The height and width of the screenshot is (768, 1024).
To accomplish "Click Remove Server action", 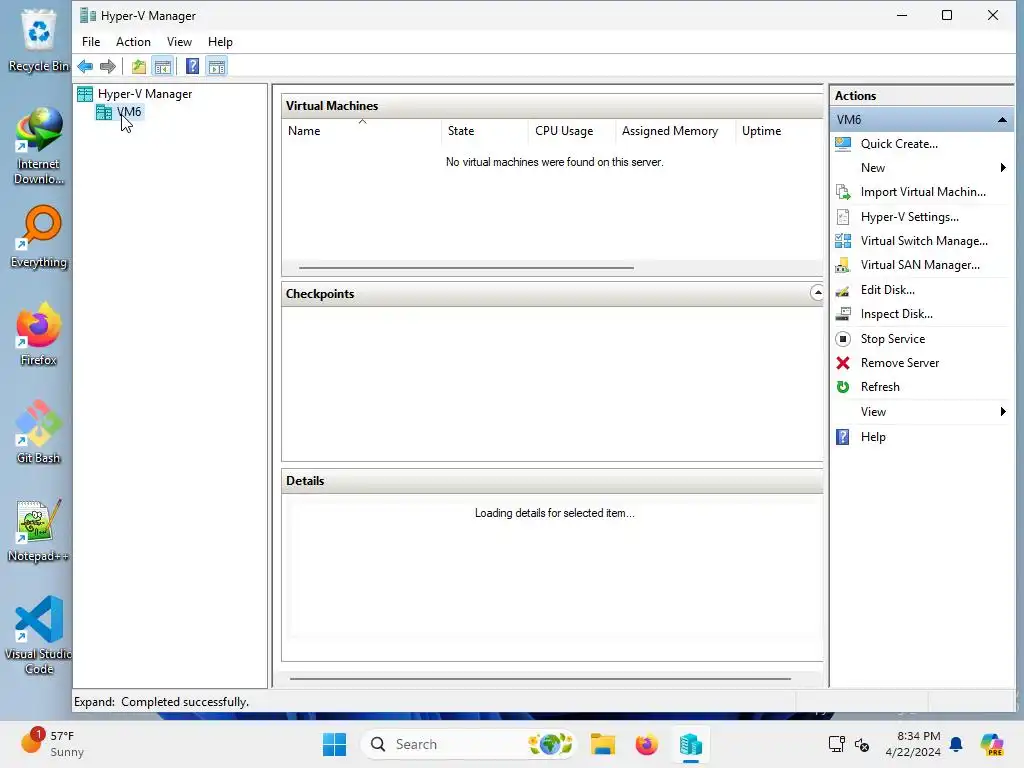I will click(899, 363).
